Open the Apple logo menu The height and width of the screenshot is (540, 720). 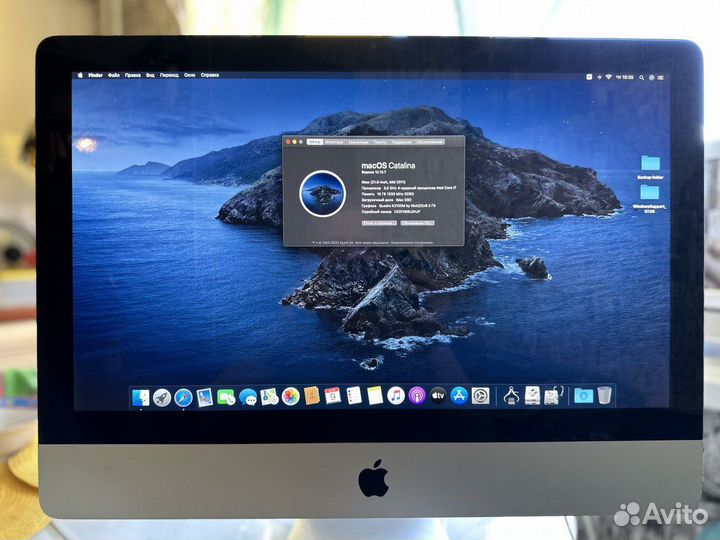(x=80, y=75)
